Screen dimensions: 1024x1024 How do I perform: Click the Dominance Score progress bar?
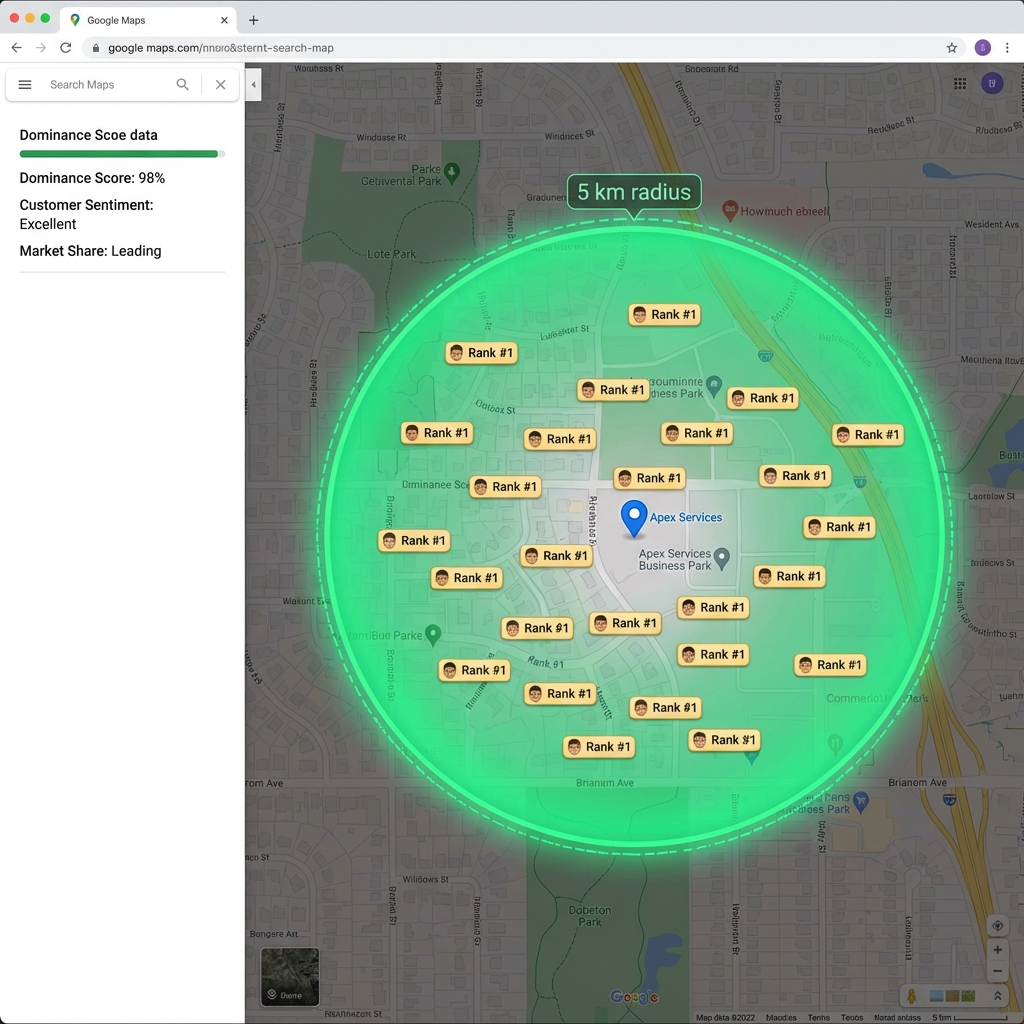(x=118, y=154)
